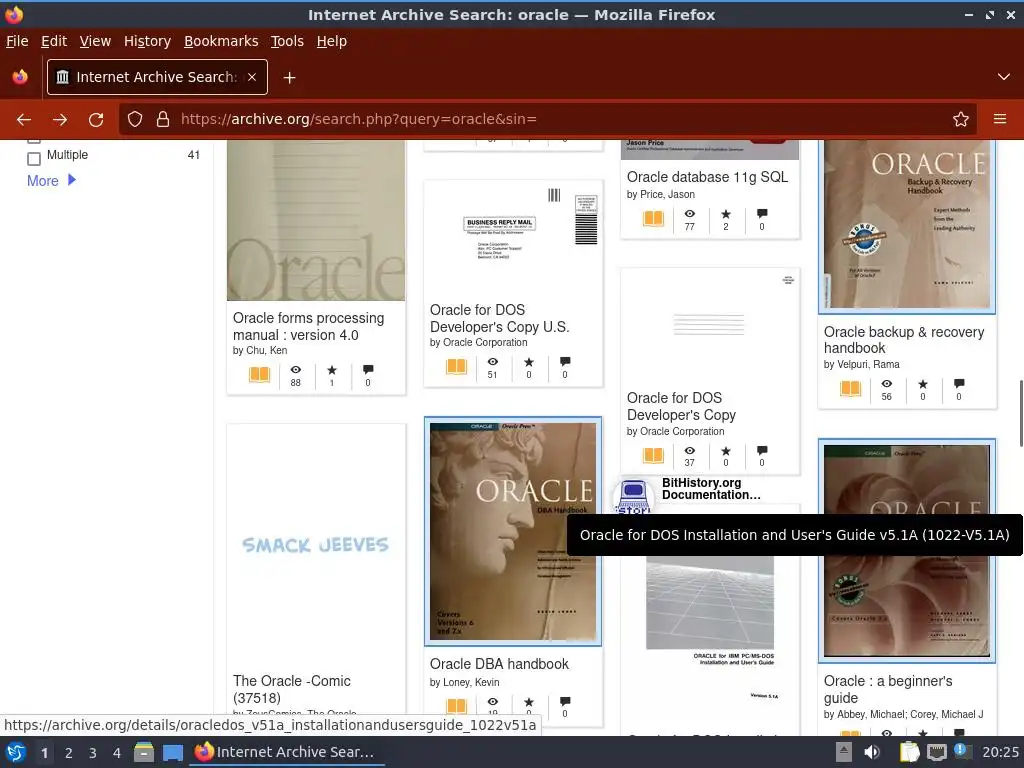This screenshot has height=768, width=1024.
Task: Click book icon under Oracle backup & recovery handbook
Action: [850, 389]
